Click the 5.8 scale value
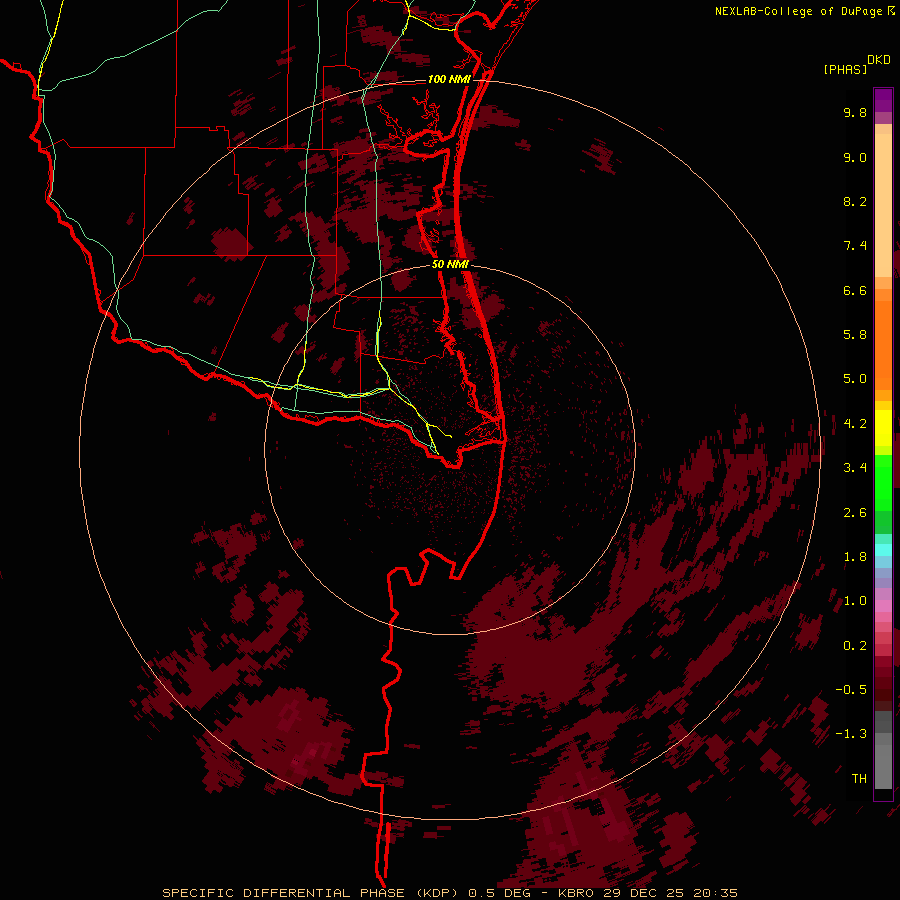The height and width of the screenshot is (900, 900). click(855, 335)
